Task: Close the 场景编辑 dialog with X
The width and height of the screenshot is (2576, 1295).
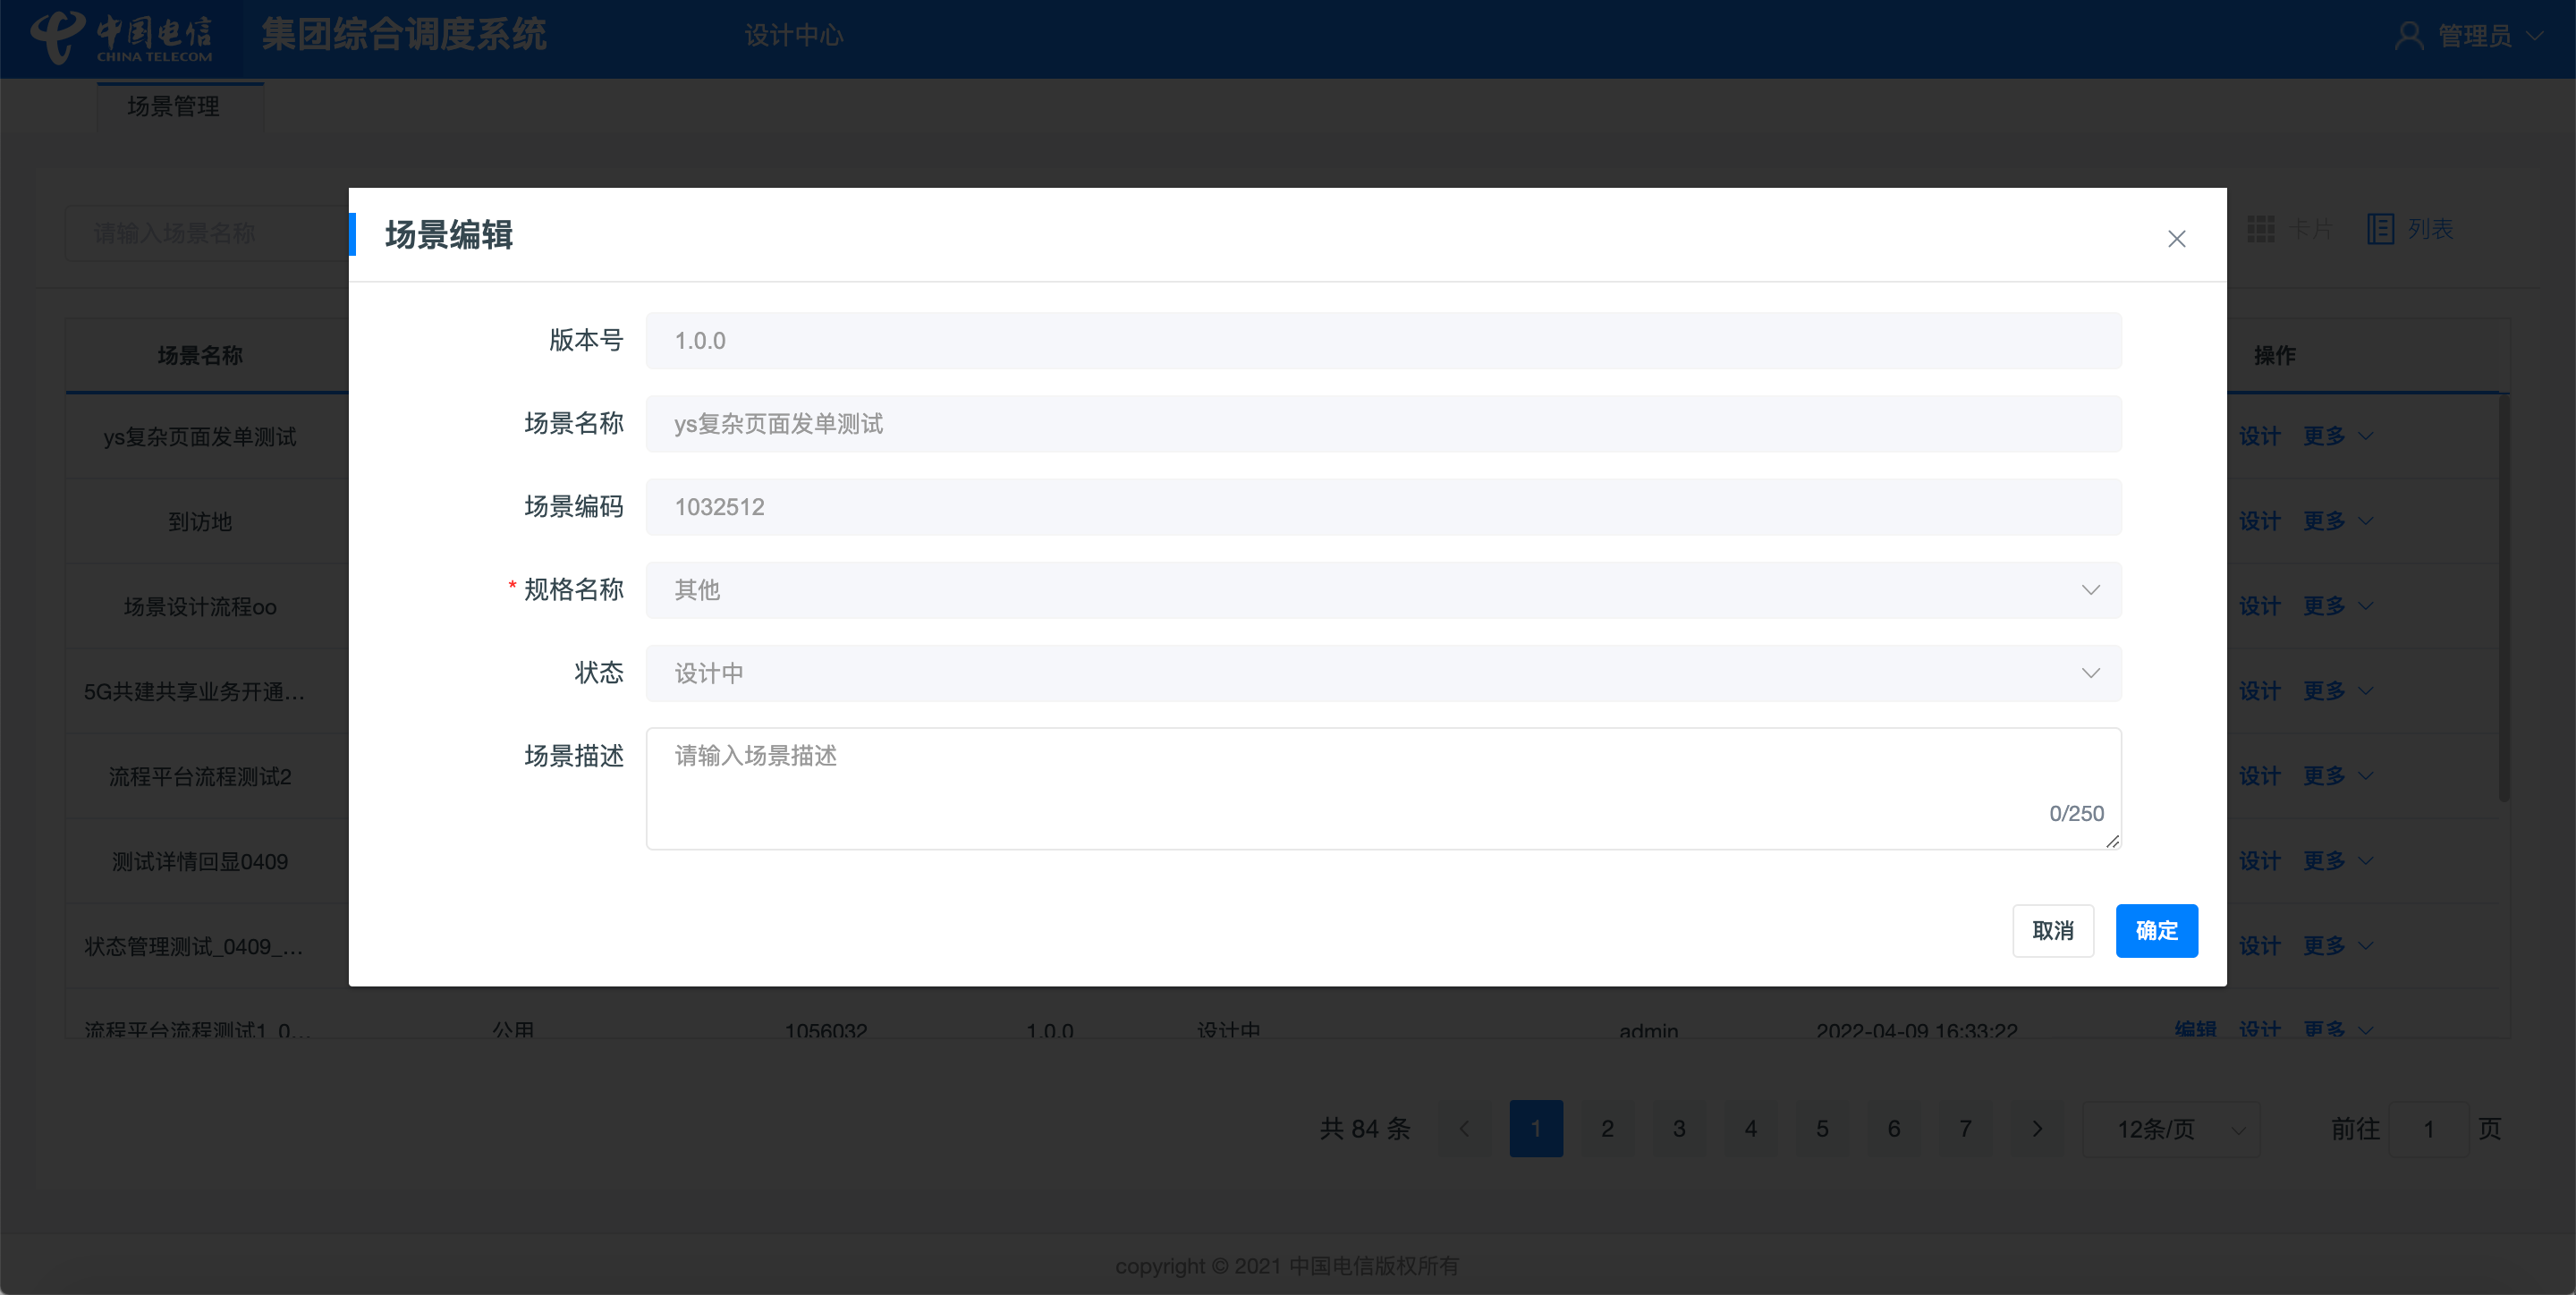Action: (x=2176, y=239)
